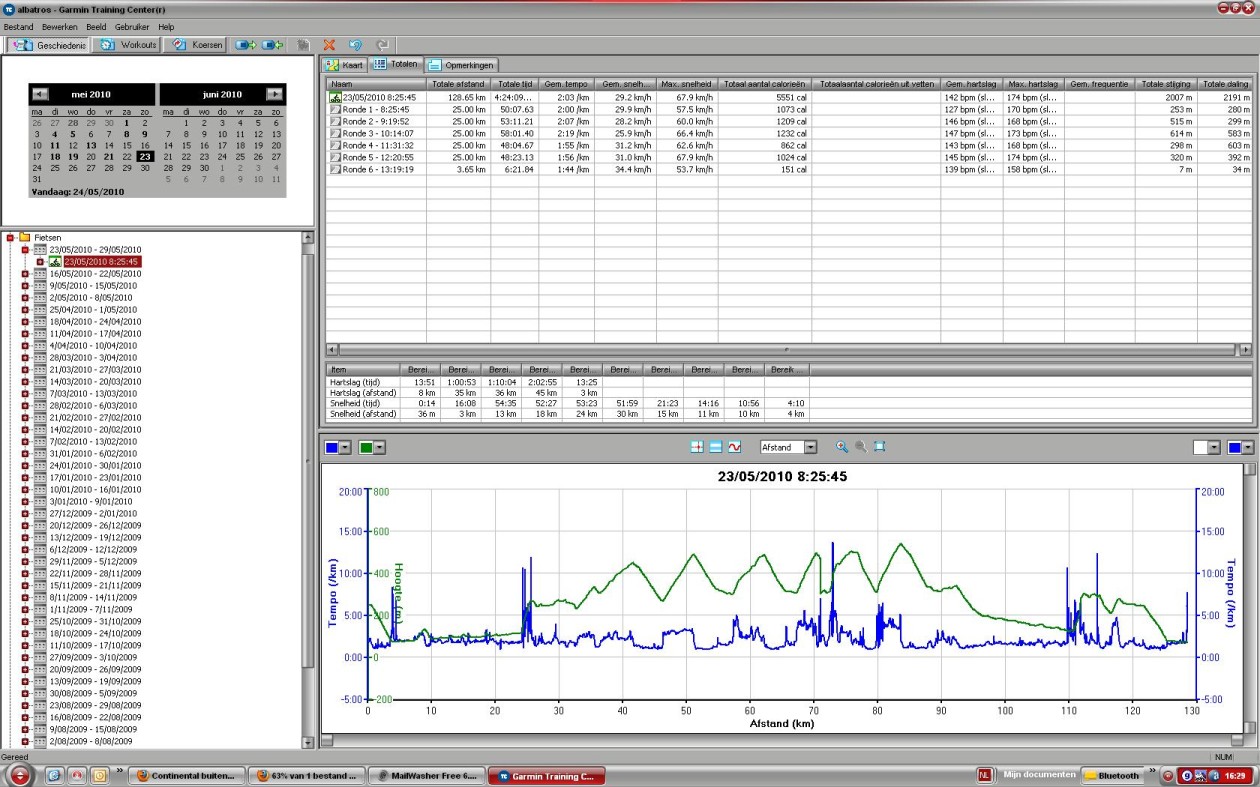Screen dimensions: 1260x787
Task: Switch to the Kaart tab
Action: [344, 64]
